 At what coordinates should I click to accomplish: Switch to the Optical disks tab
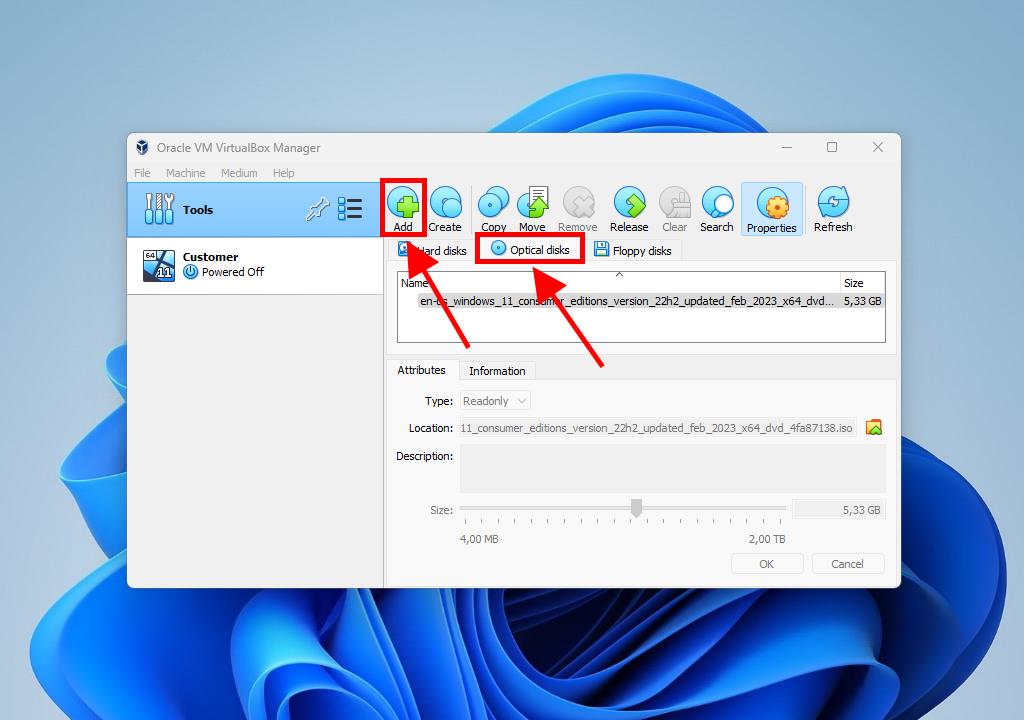point(530,250)
